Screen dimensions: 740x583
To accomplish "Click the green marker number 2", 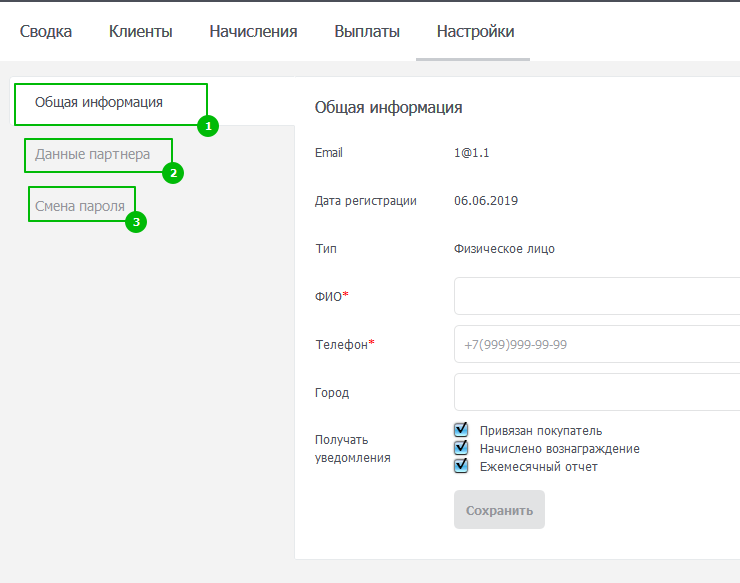I will (173, 173).
